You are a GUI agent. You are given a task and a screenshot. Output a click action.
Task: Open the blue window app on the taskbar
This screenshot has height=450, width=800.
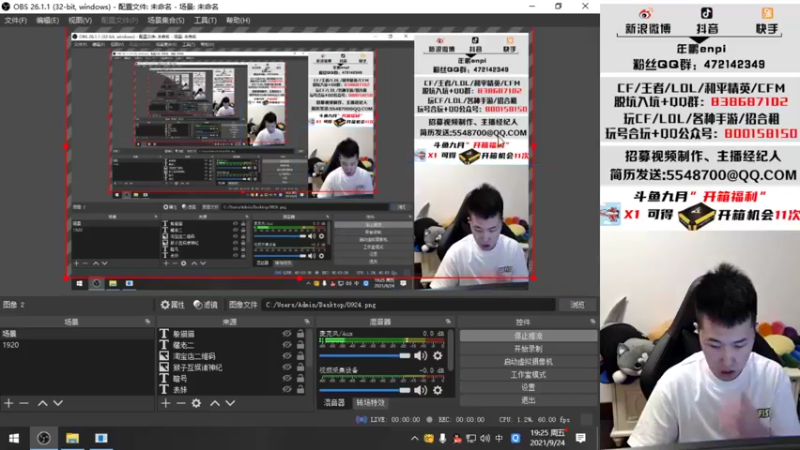click(101, 438)
